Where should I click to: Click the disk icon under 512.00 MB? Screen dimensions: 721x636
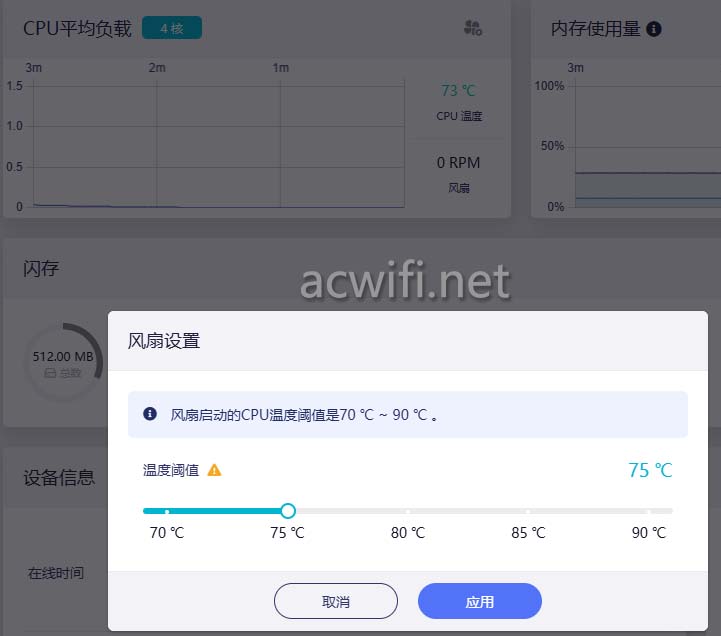tap(50, 373)
